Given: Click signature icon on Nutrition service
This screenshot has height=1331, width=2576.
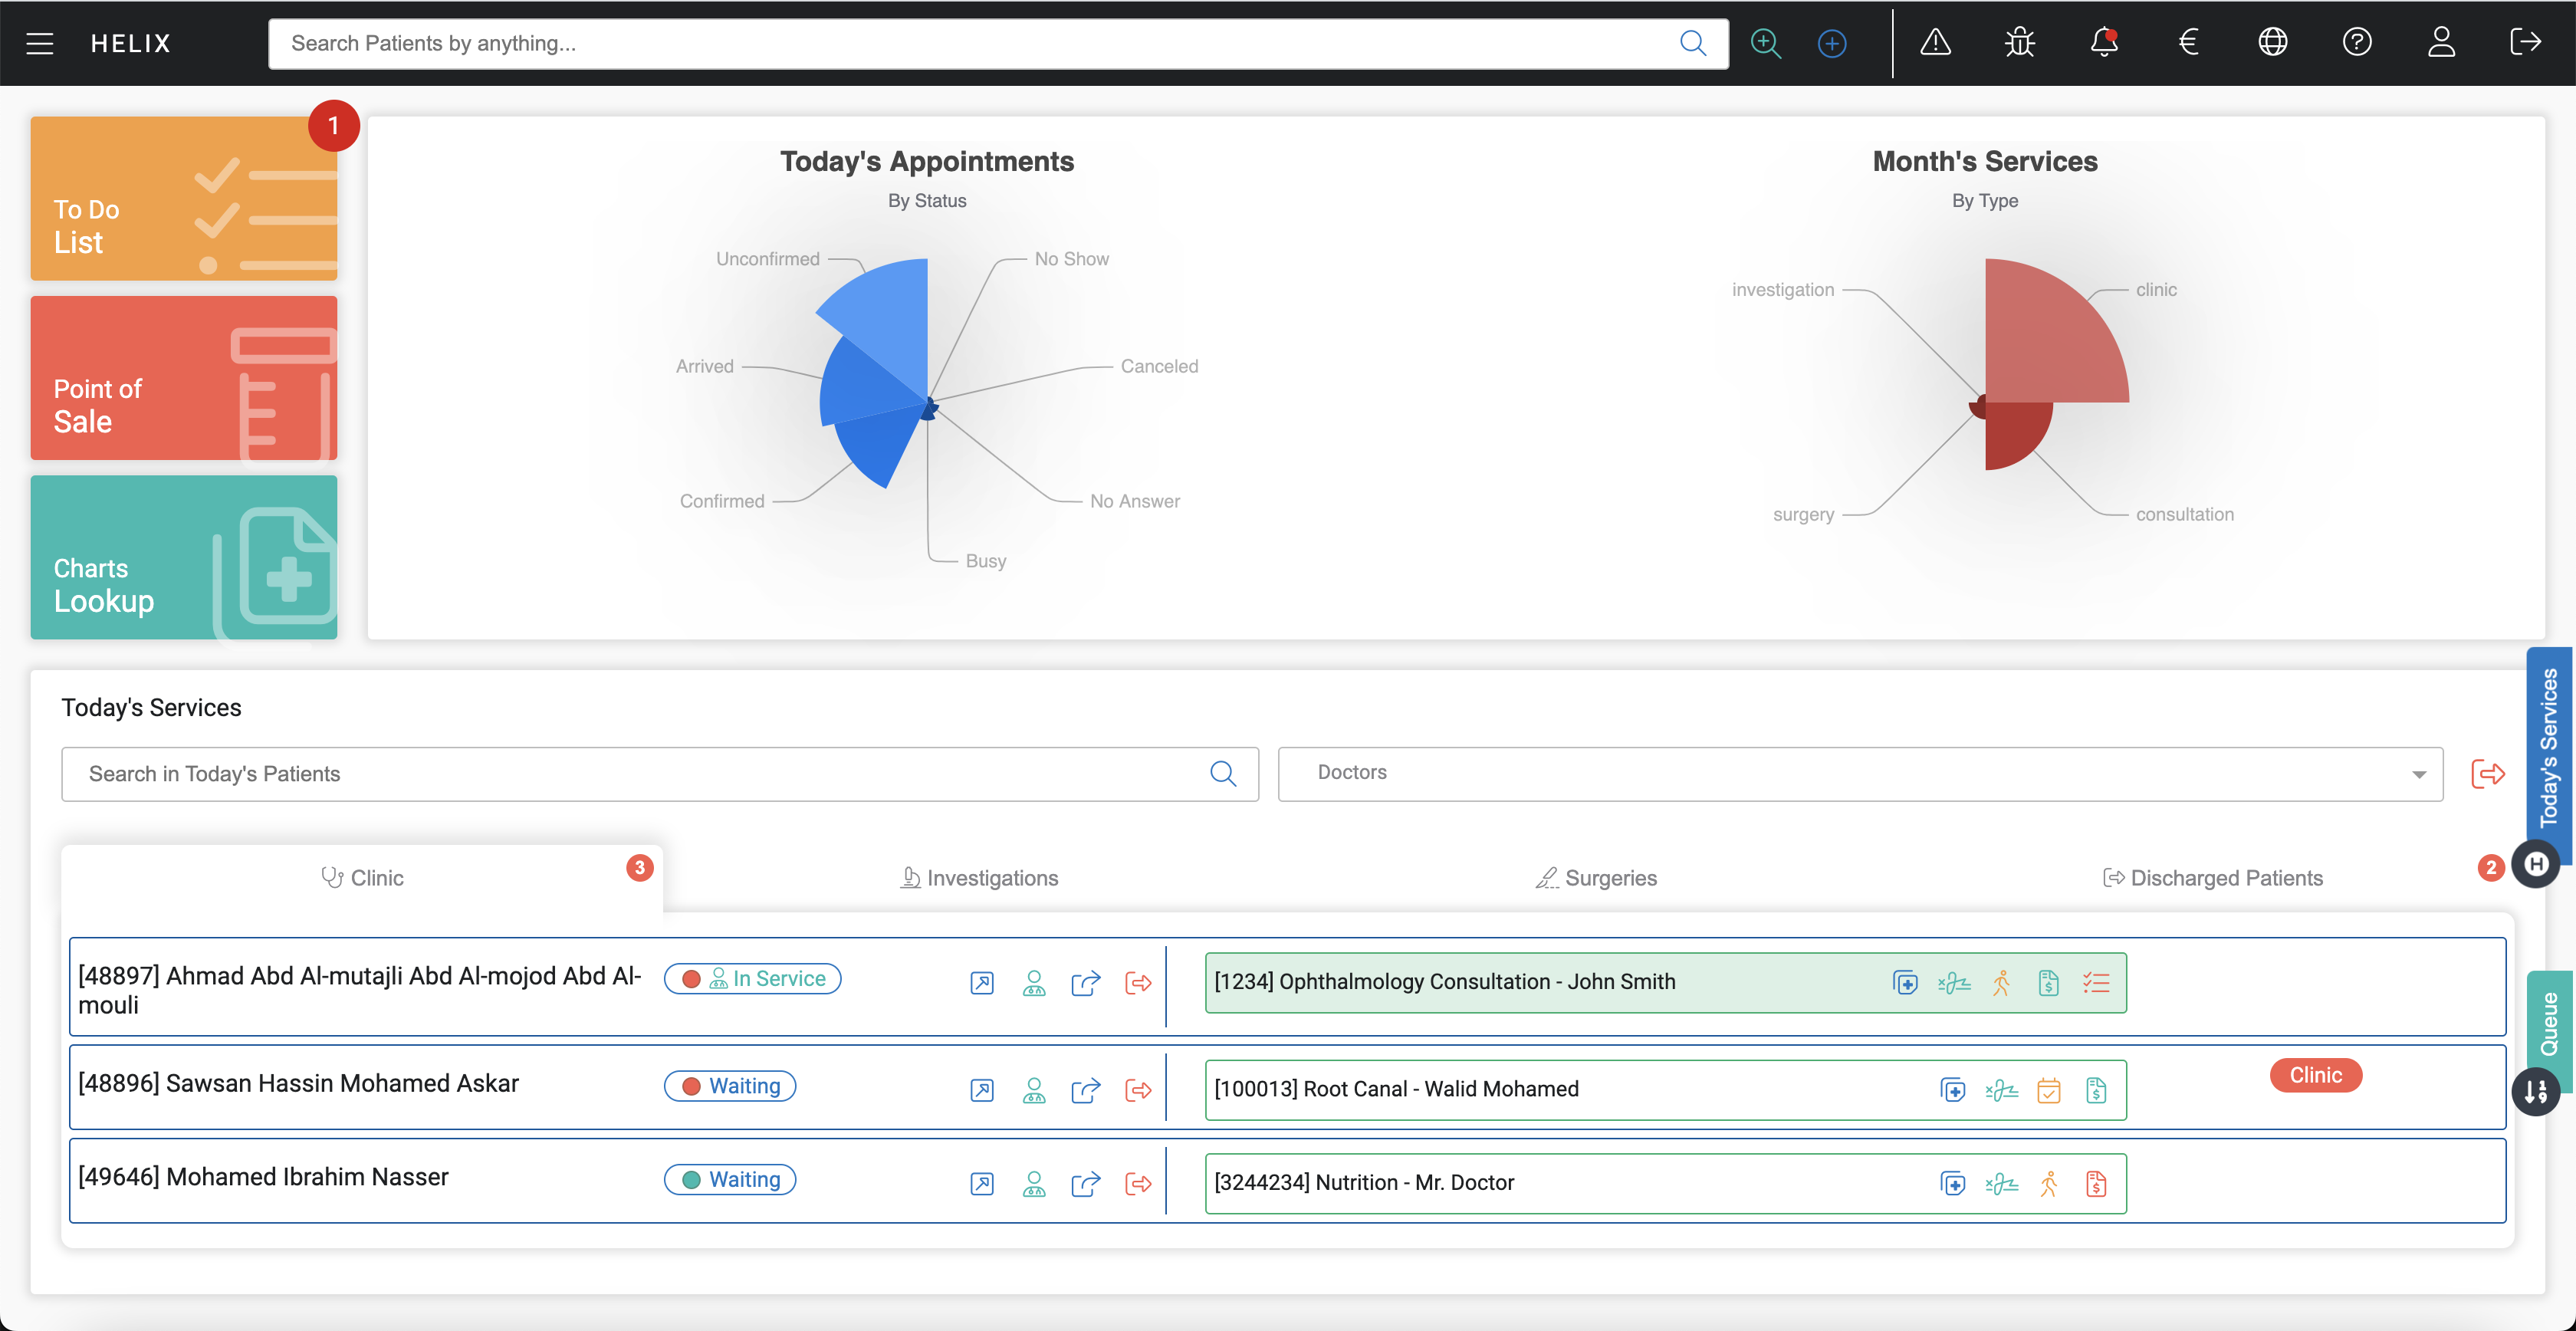Looking at the screenshot, I should coord(2001,1184).
